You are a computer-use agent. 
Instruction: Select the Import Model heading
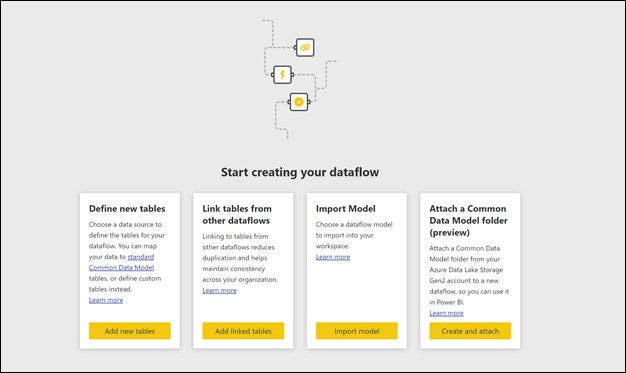pyautogui.click(x=346, y=208)
